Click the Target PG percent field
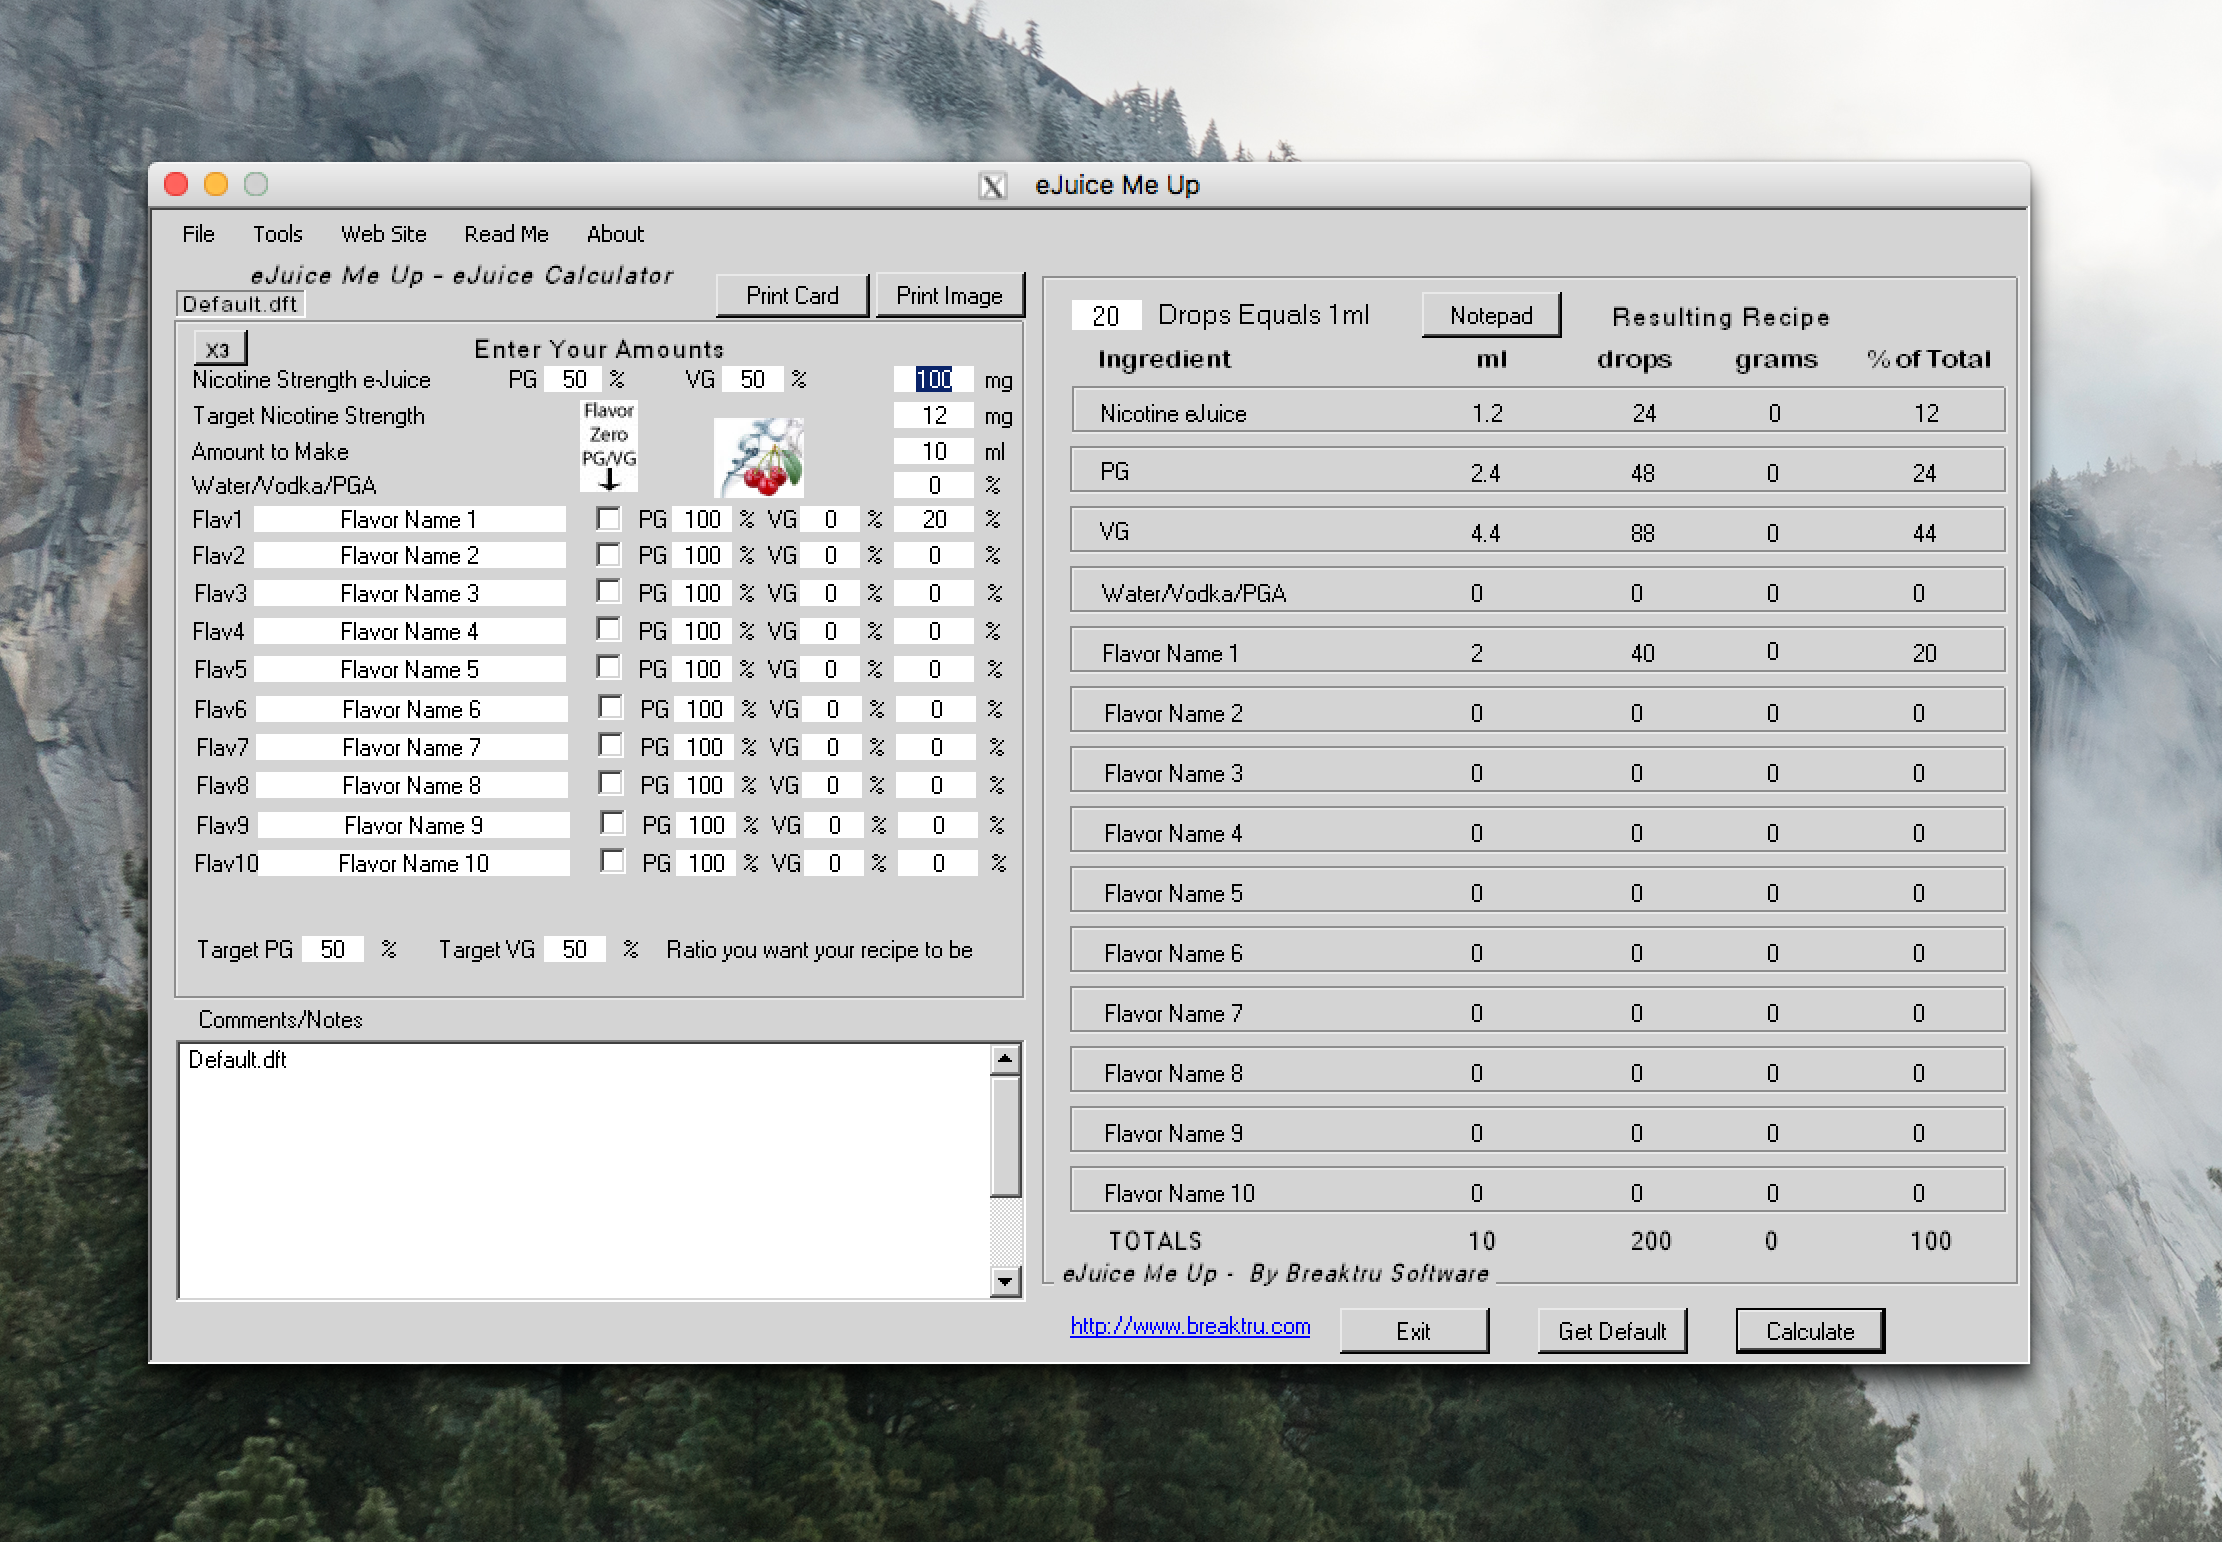 (333, 949)
